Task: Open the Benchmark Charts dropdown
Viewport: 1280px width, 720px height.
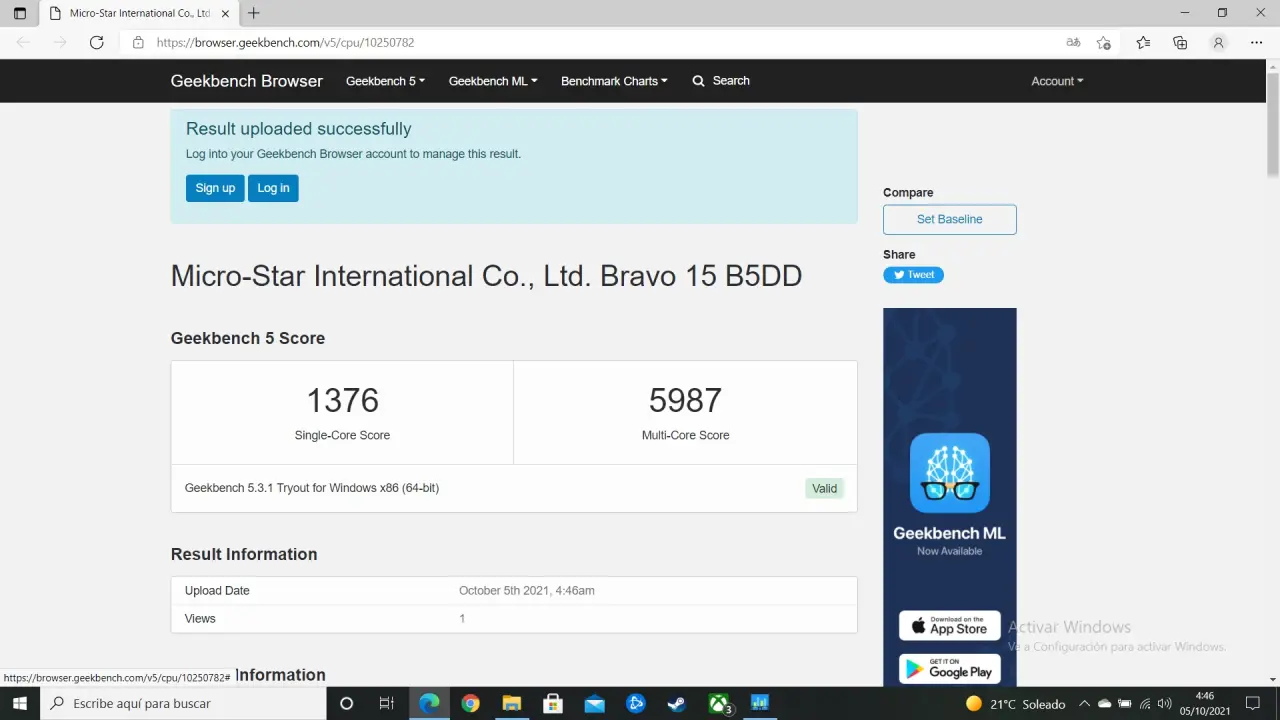Action: tap(614, 81)
